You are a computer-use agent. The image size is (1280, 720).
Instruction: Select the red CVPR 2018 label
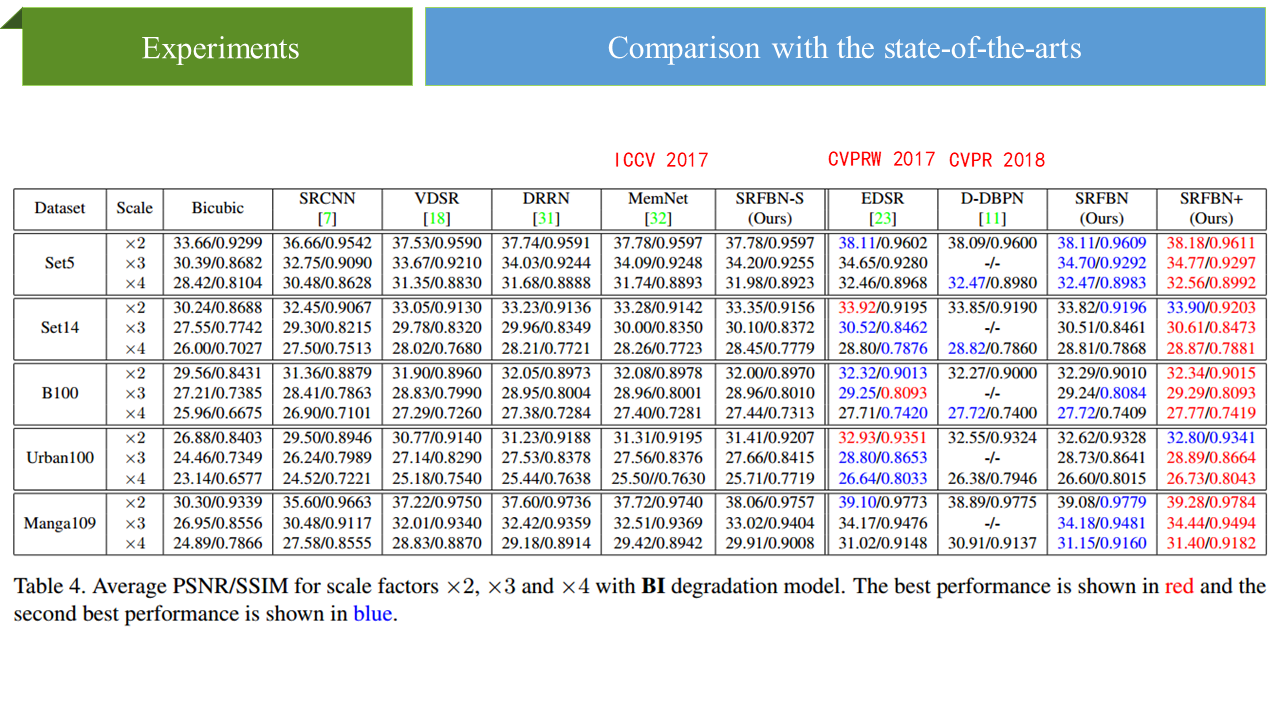click(997, 160)
